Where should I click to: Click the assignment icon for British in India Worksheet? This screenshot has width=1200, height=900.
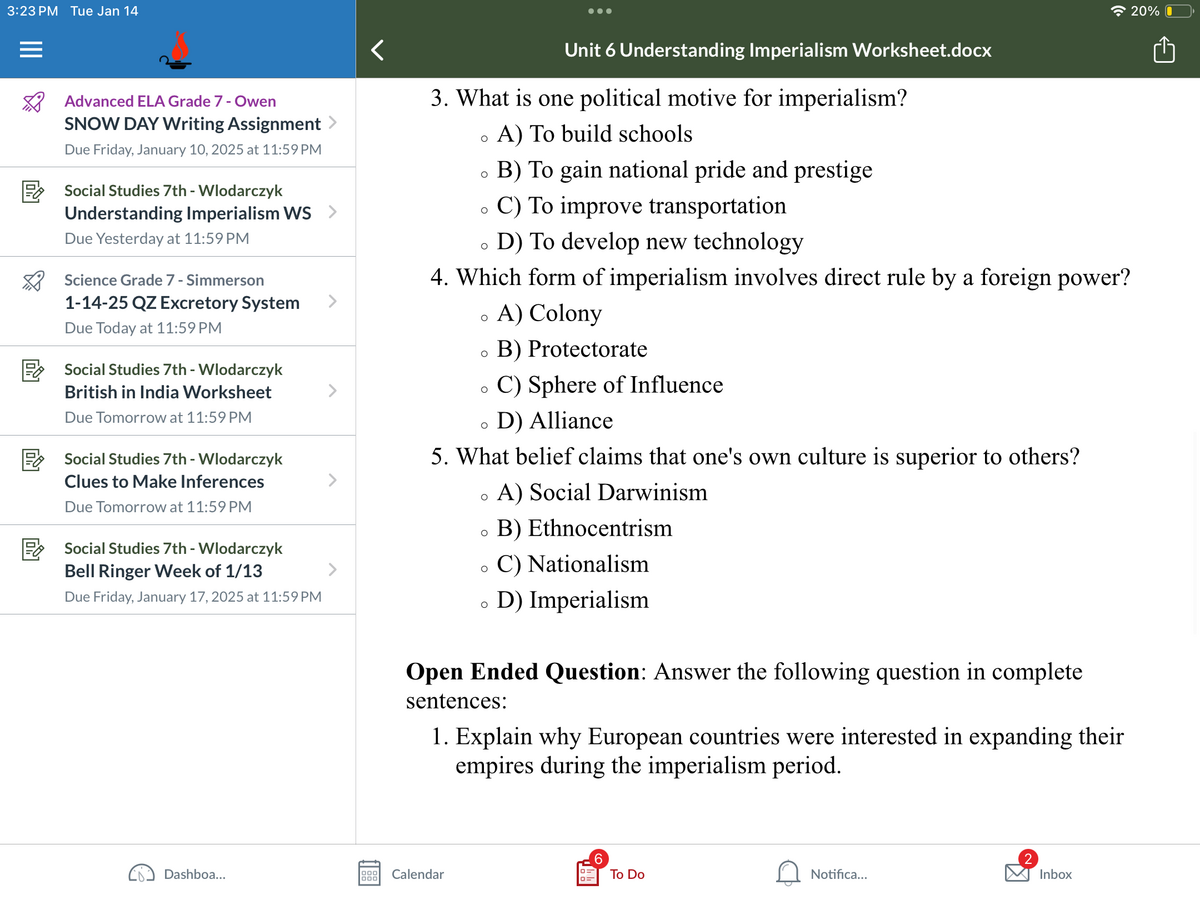click(x=34, y=370)
